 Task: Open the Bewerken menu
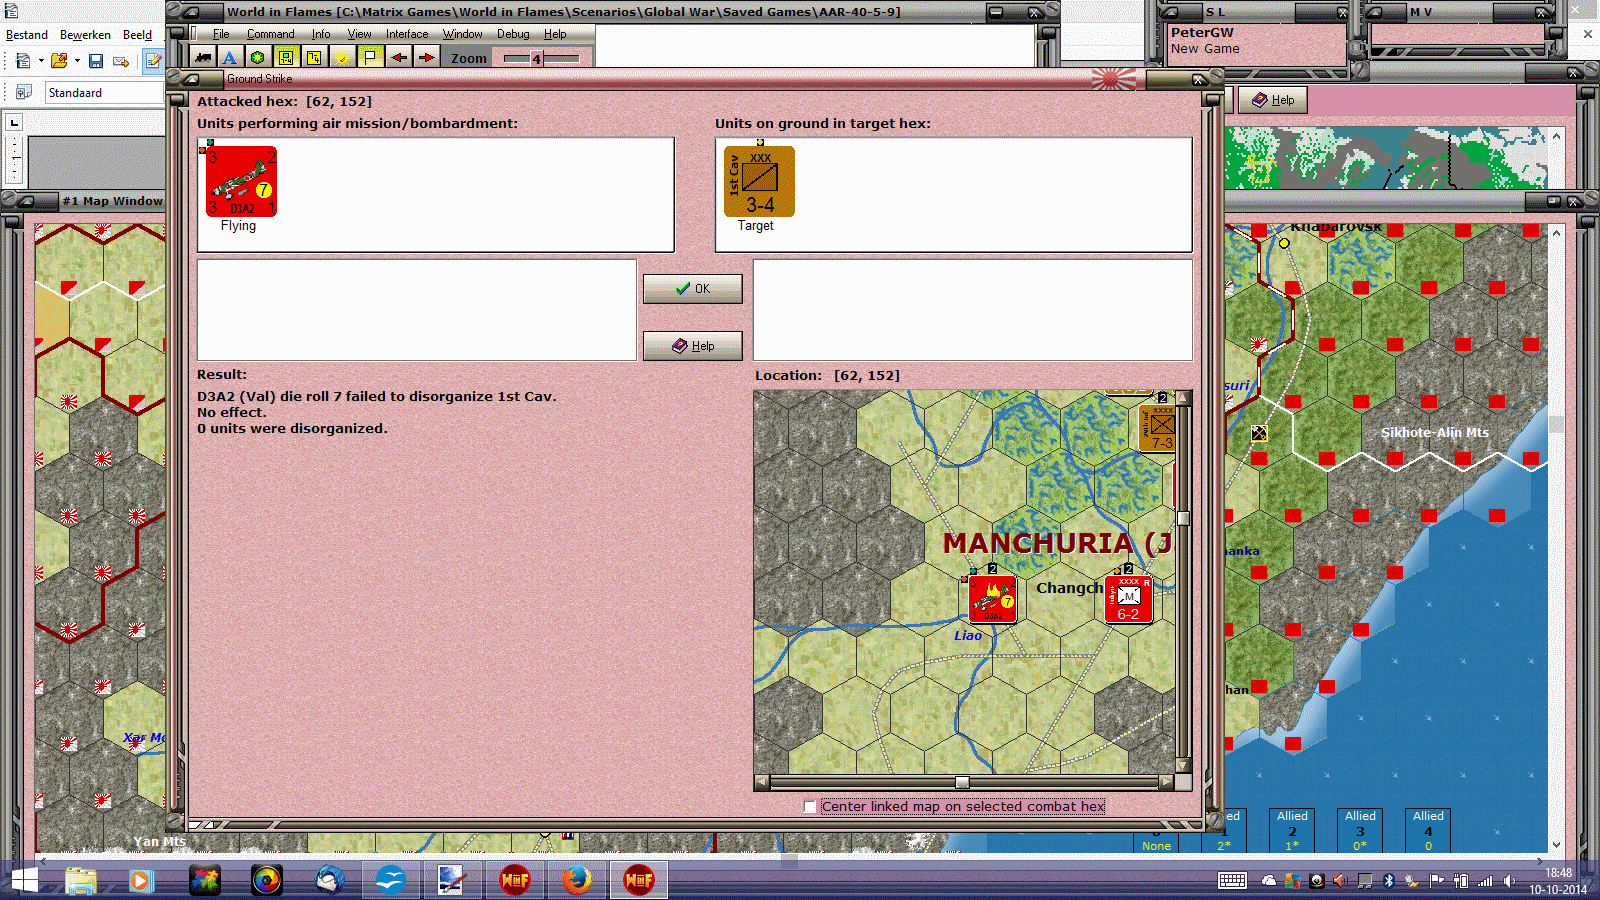[85, 35]
